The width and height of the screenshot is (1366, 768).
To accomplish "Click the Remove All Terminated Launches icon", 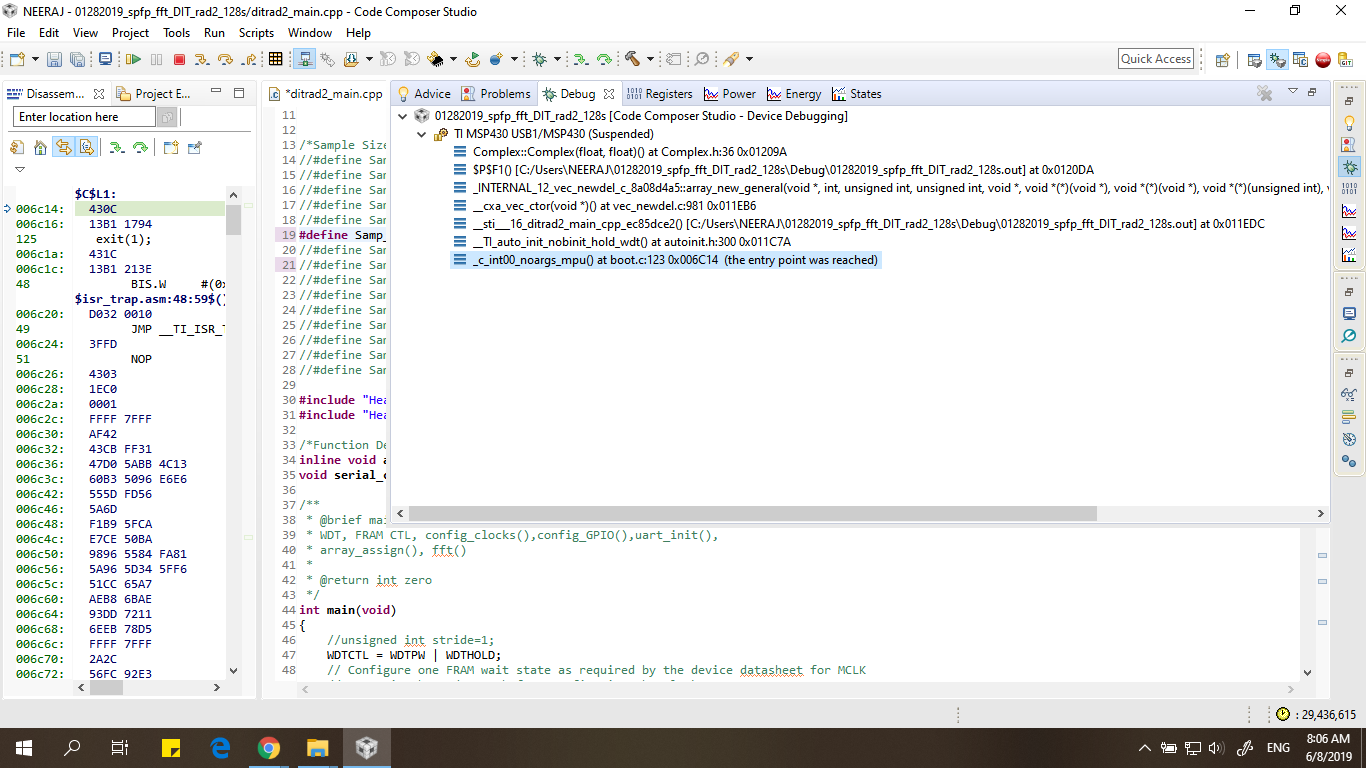I will [x=1265, y=93].
